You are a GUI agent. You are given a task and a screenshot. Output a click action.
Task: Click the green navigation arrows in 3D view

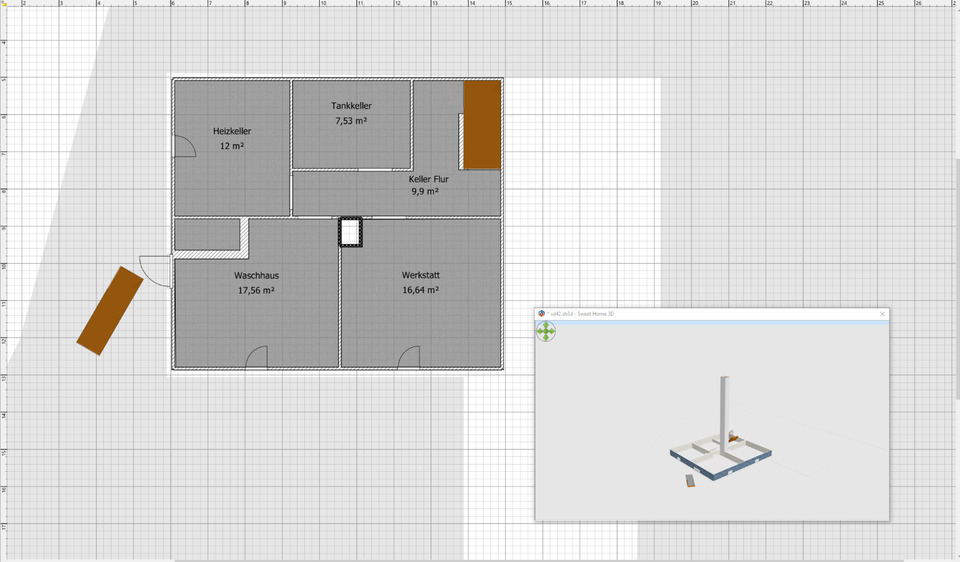546,331
